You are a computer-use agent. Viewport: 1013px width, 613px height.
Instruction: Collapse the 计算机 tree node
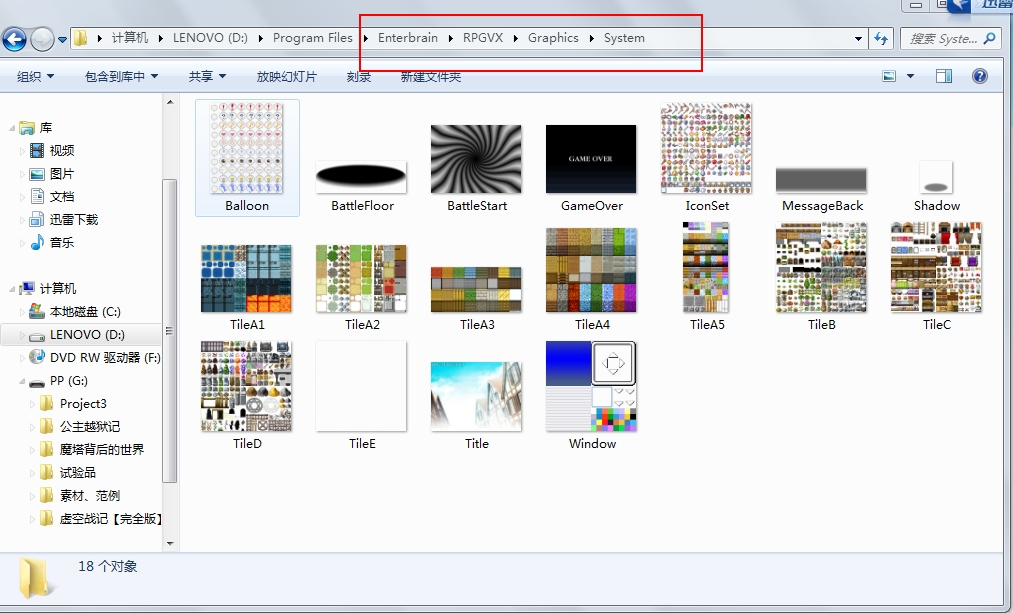(12, 289)
